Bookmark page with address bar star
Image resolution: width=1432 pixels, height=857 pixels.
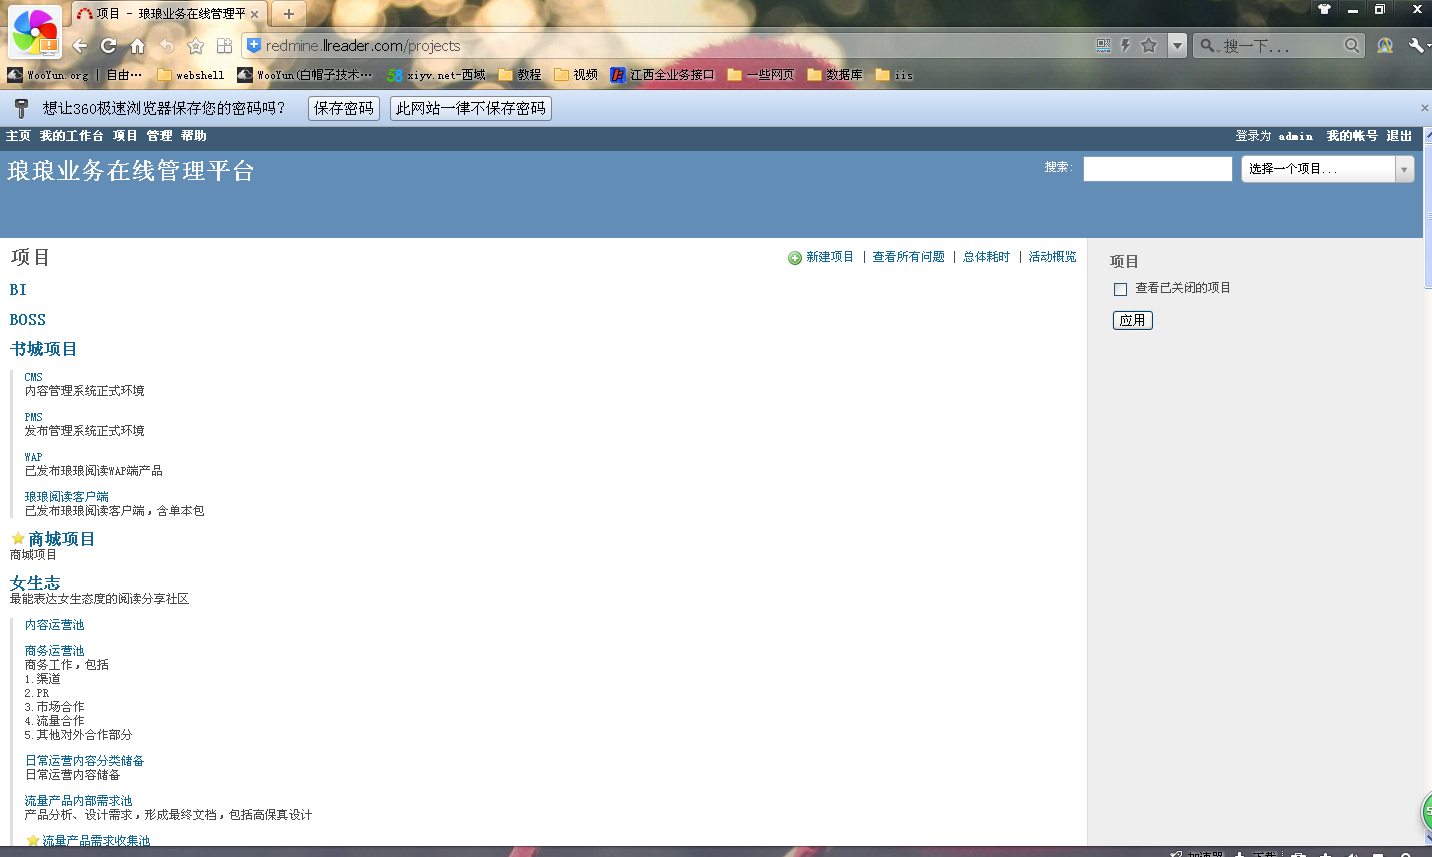pyautogui.click(x=1148, y=45)
